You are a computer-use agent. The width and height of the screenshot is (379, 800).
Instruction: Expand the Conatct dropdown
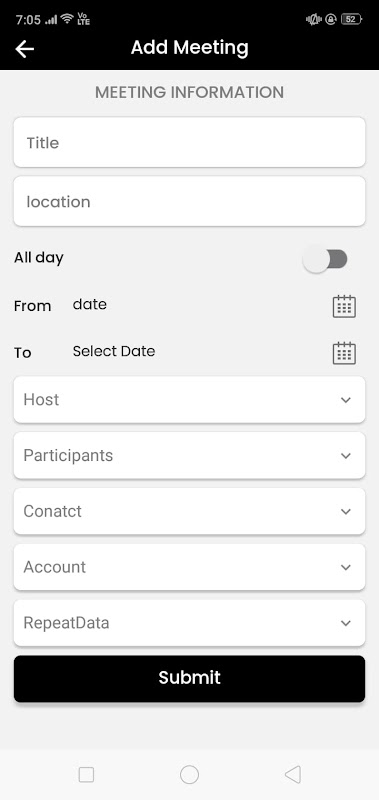point(189,511)
